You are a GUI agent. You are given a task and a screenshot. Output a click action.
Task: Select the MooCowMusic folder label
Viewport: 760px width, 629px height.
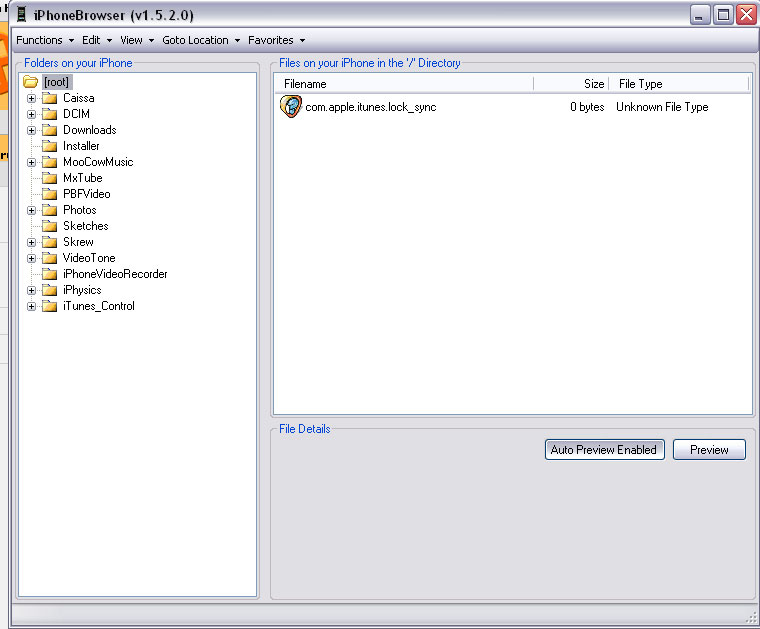(98, 162)
